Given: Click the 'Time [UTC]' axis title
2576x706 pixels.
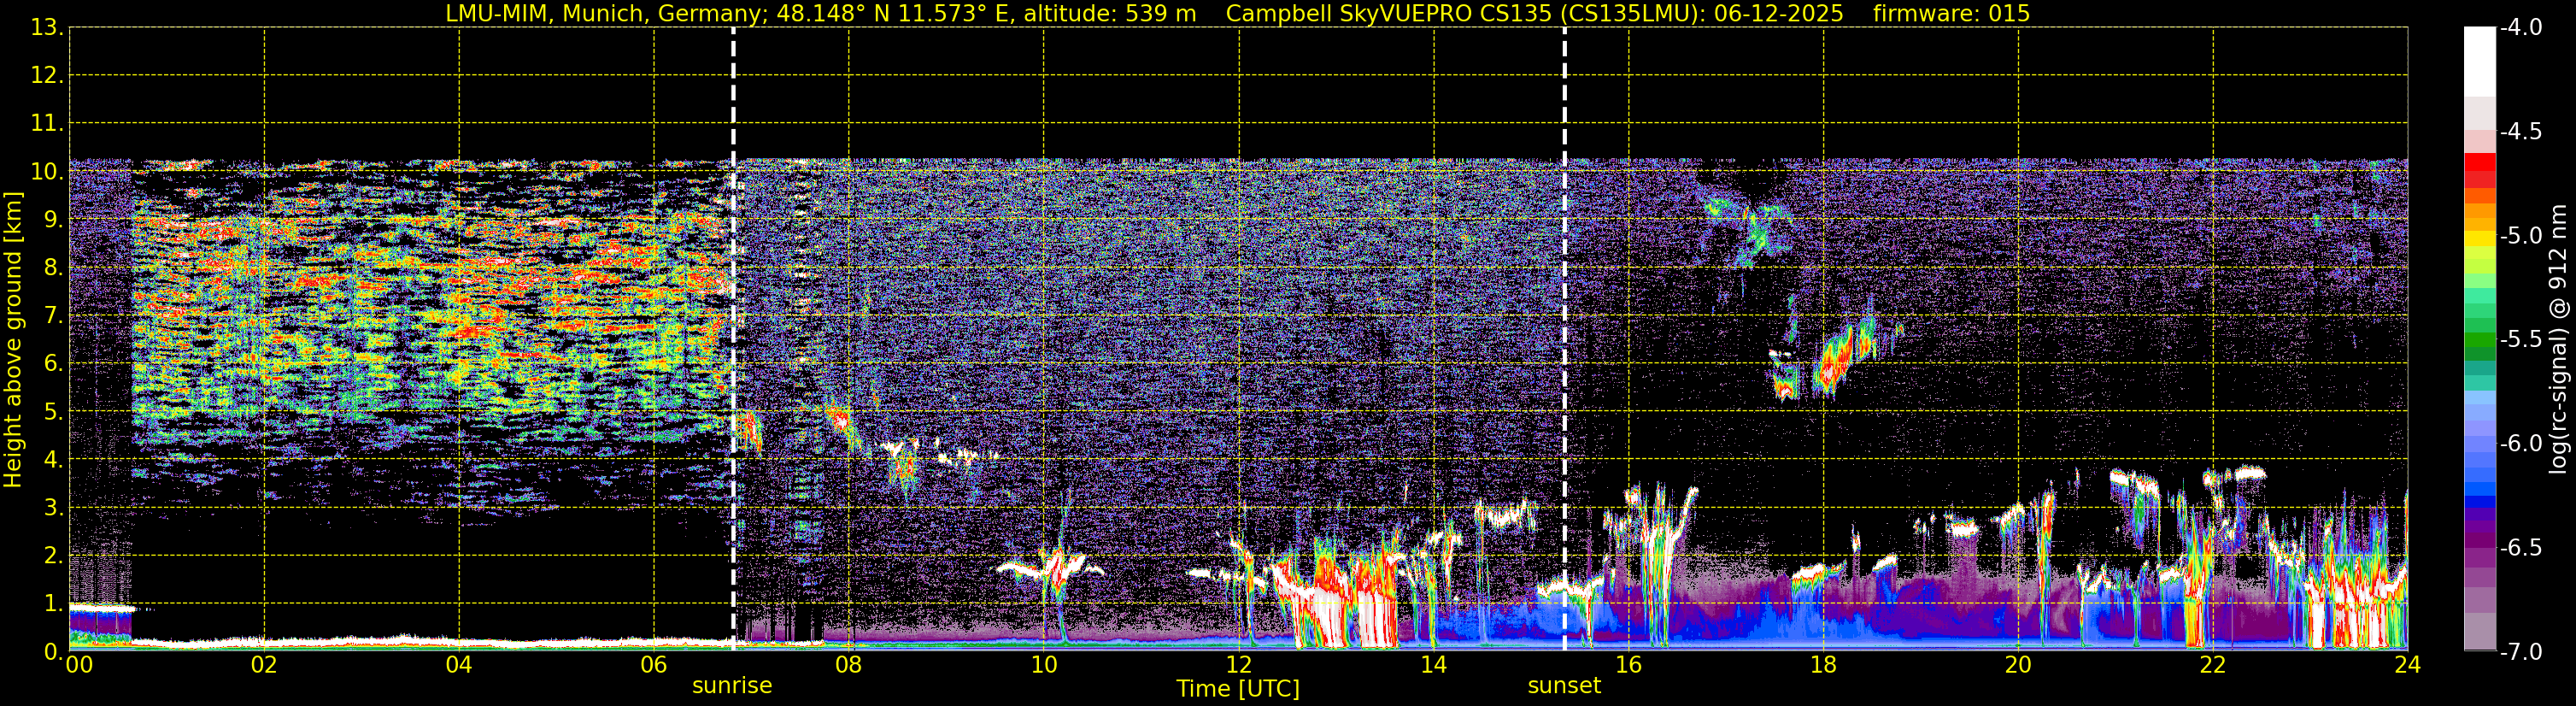Looking at the screenshot, I should click(1238, 689).
